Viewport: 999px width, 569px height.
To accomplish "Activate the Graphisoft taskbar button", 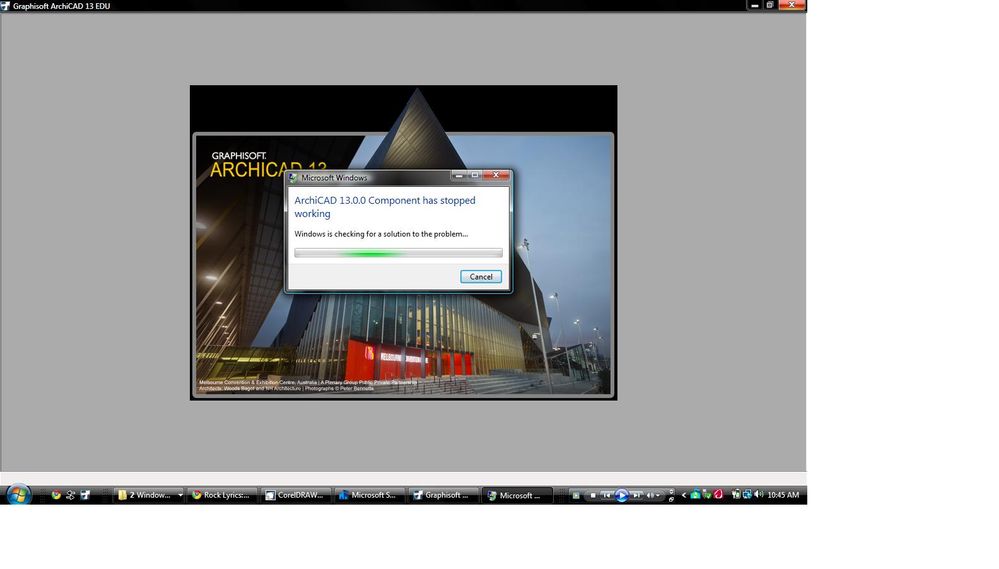I will pyautogui.click(x=442, y=495).
